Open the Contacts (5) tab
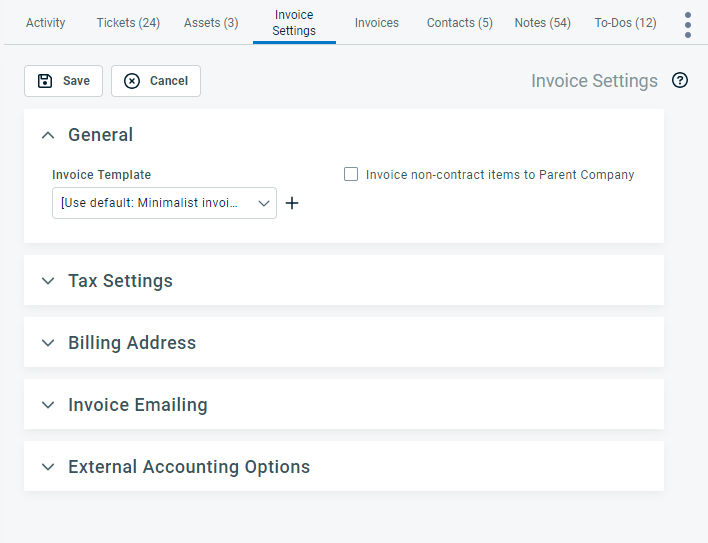 (x=460, y=23)
